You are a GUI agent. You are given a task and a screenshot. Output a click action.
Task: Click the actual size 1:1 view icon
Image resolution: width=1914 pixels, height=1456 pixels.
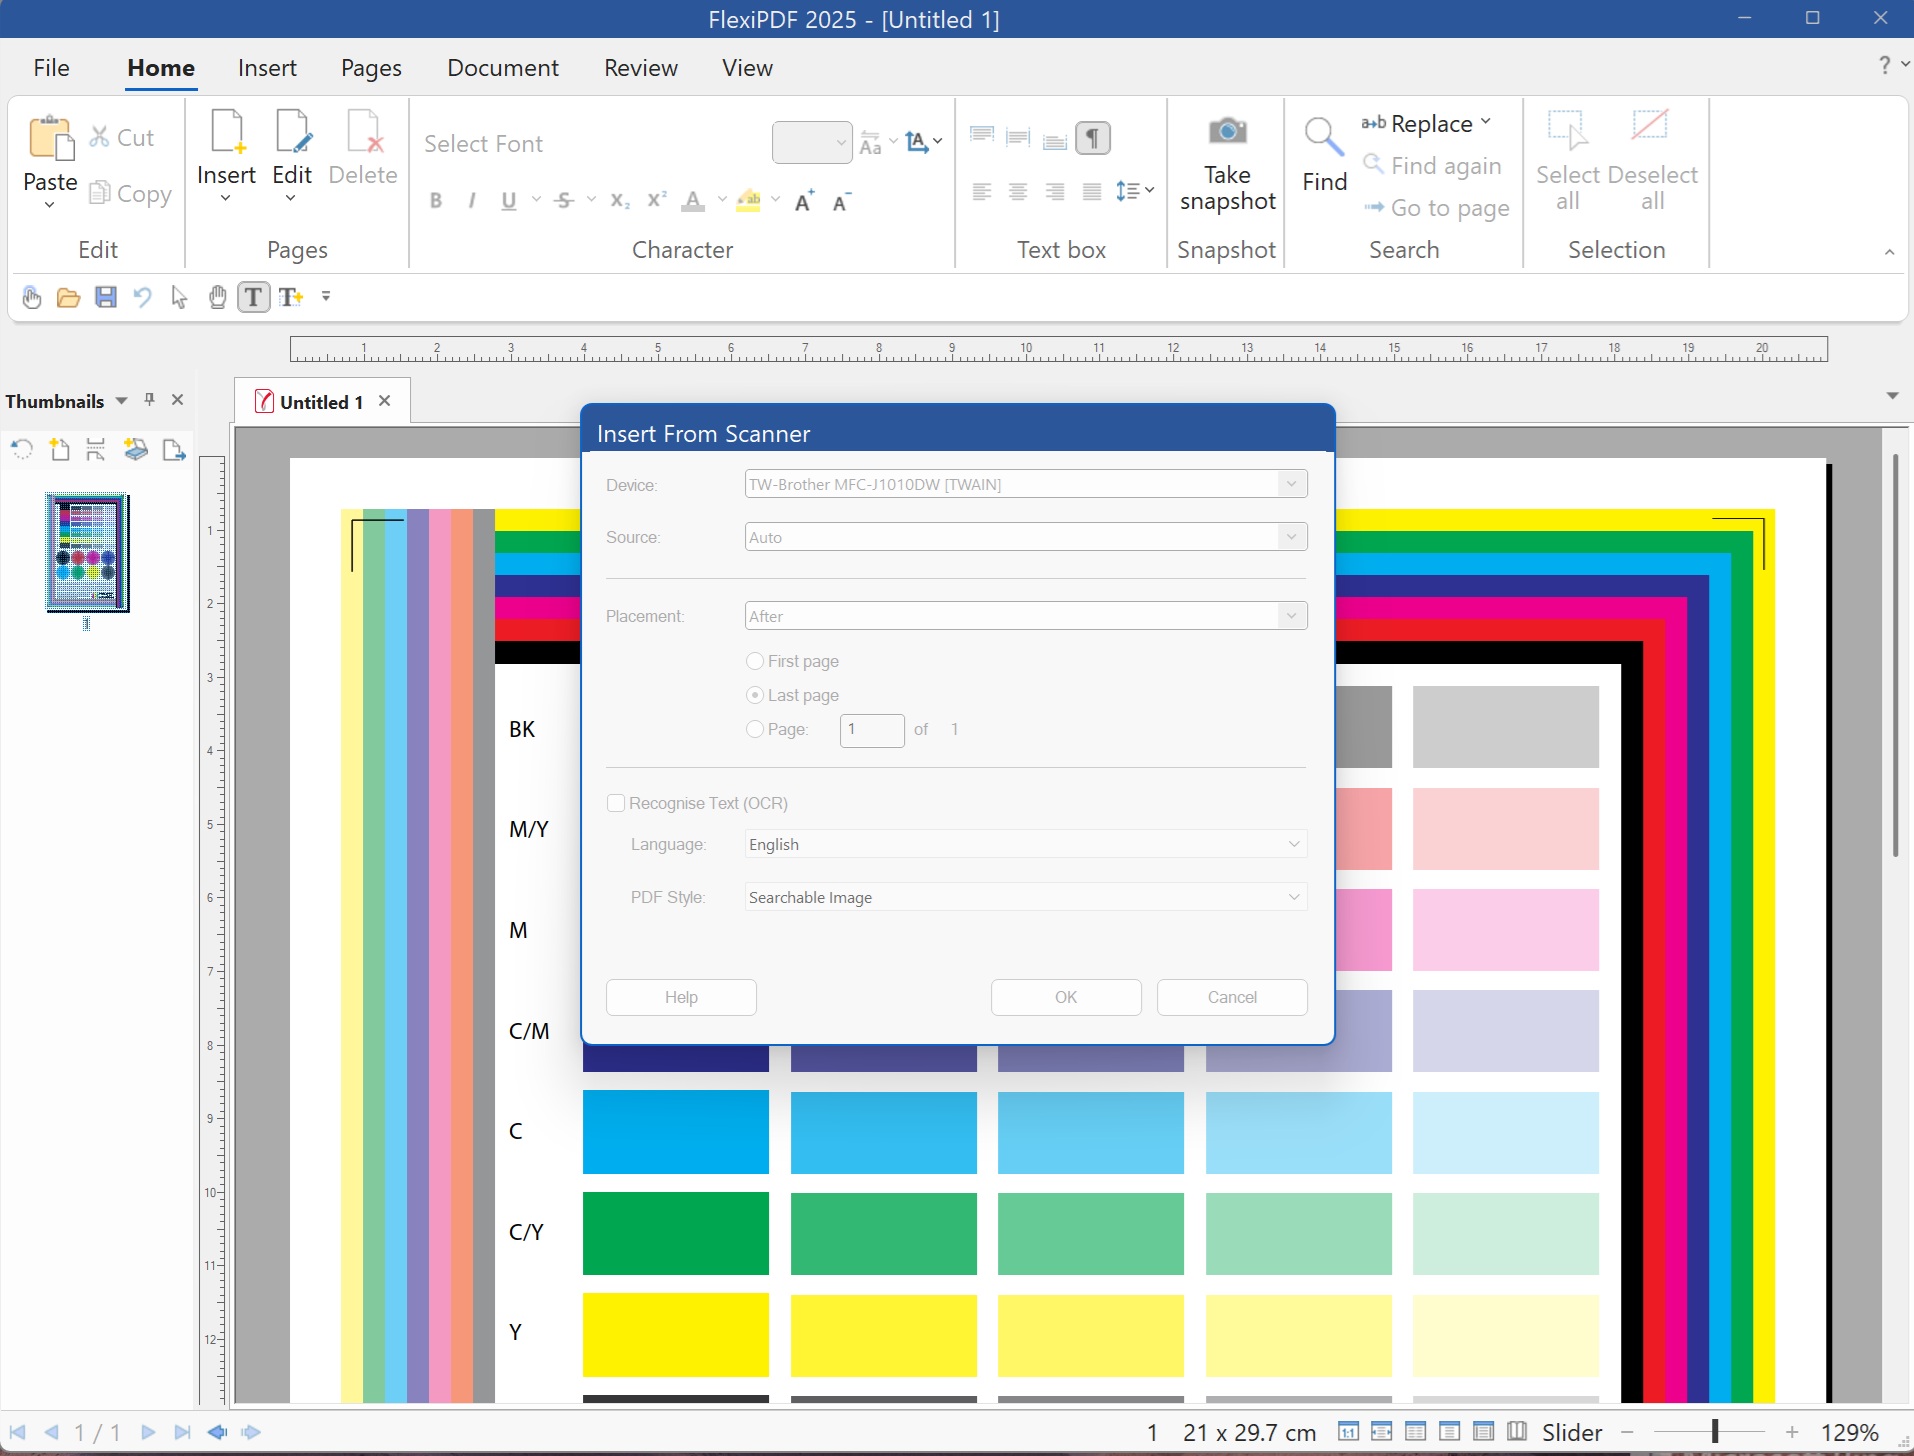tap(1348, 1432)
